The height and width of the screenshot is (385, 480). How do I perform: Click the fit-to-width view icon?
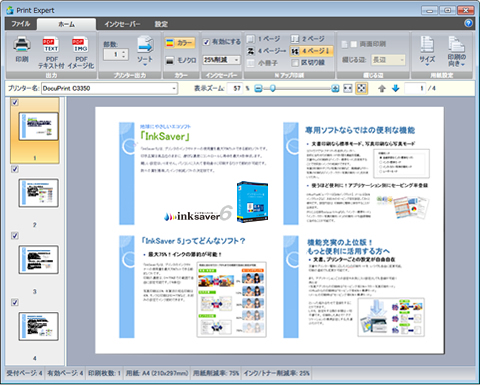(x=348, y=88)
